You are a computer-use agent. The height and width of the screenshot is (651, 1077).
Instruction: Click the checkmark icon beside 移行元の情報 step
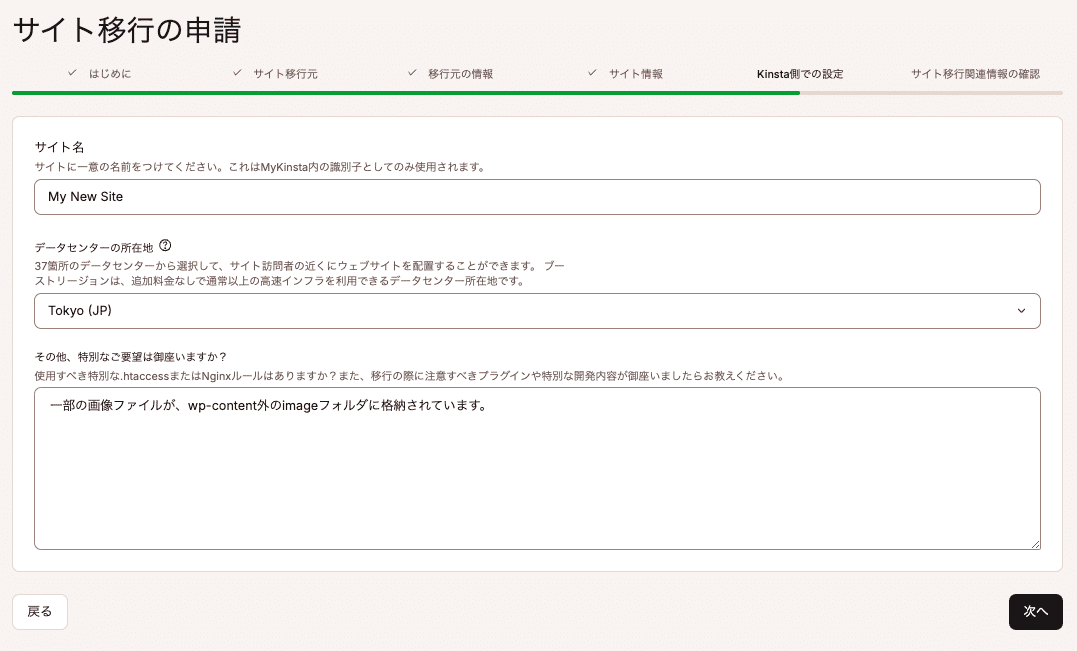[412, 73]
